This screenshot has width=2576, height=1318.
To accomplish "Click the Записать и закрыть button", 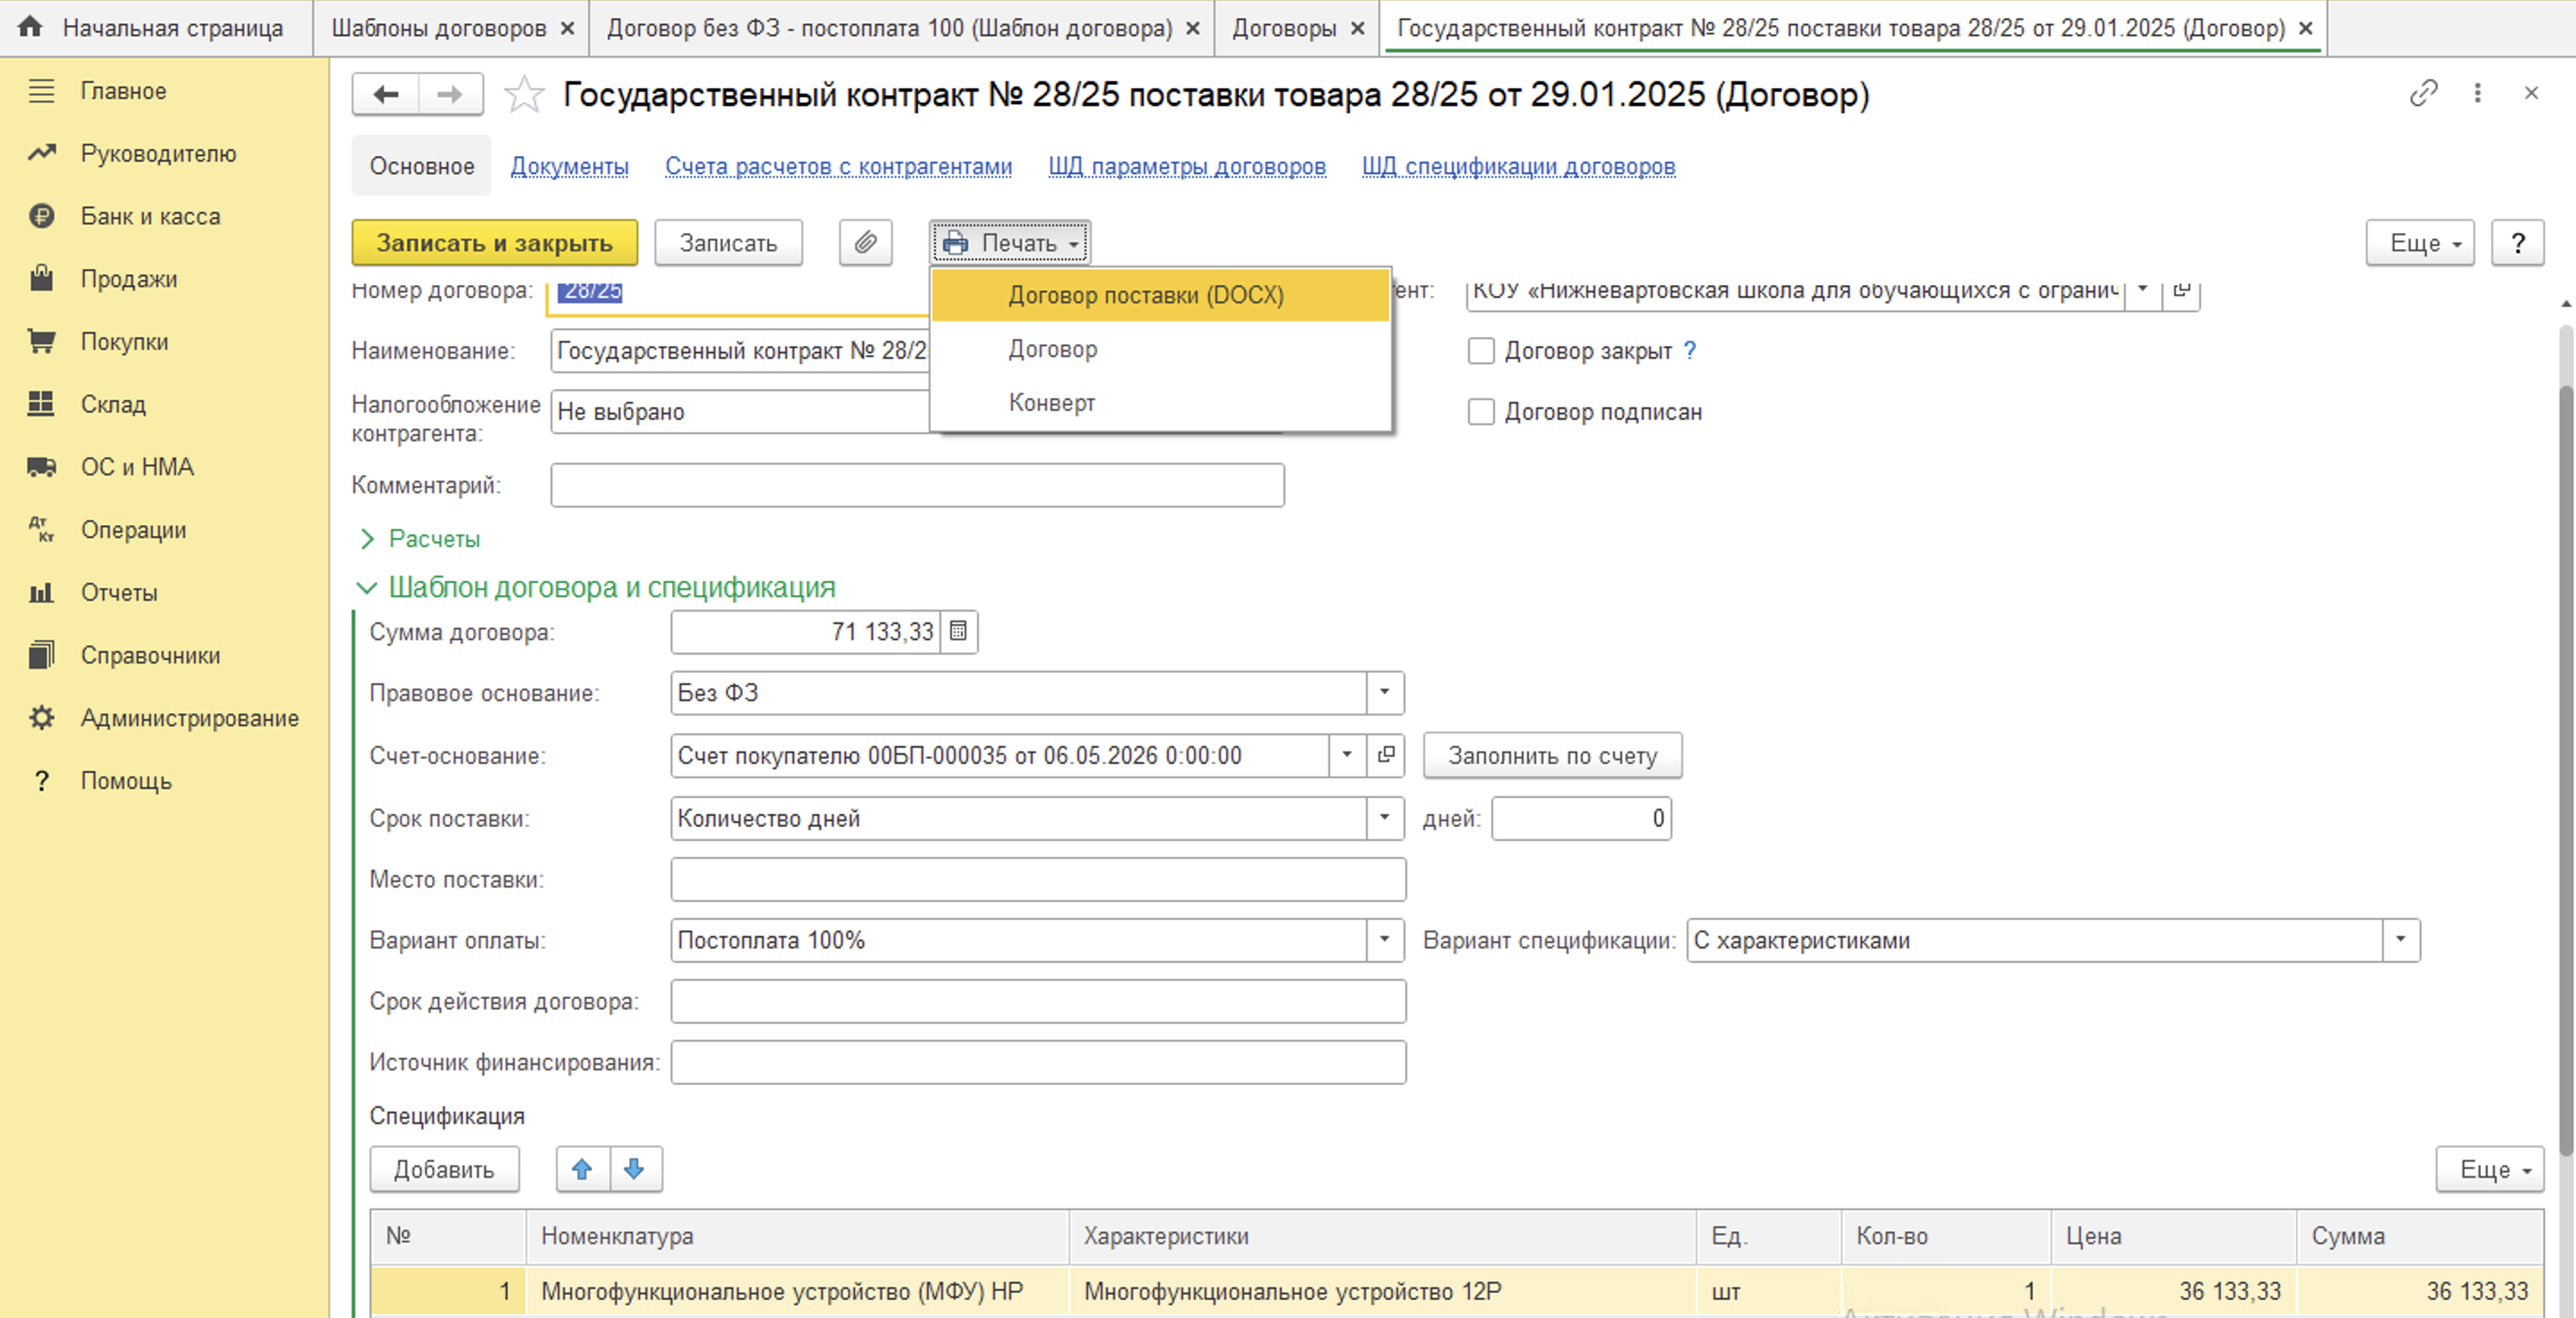I will click(x=494, y=243).
